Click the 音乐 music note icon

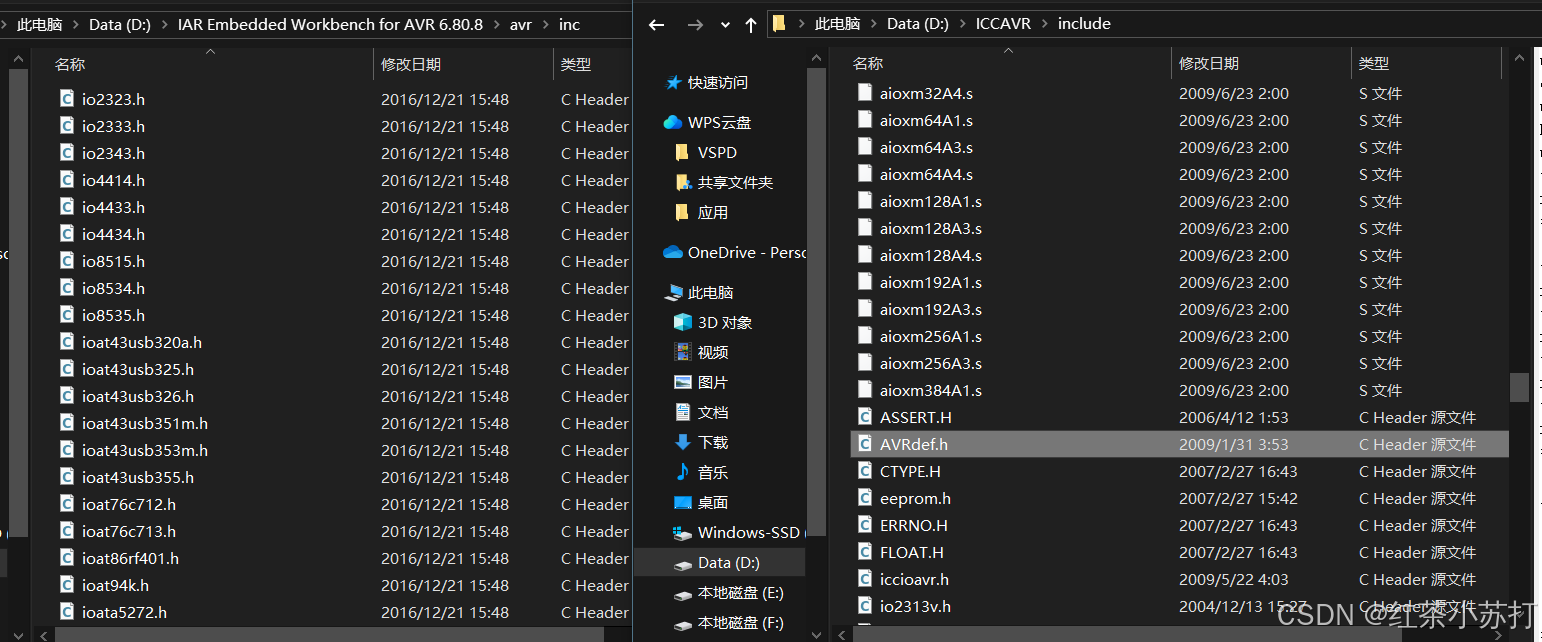pos(683,472)
